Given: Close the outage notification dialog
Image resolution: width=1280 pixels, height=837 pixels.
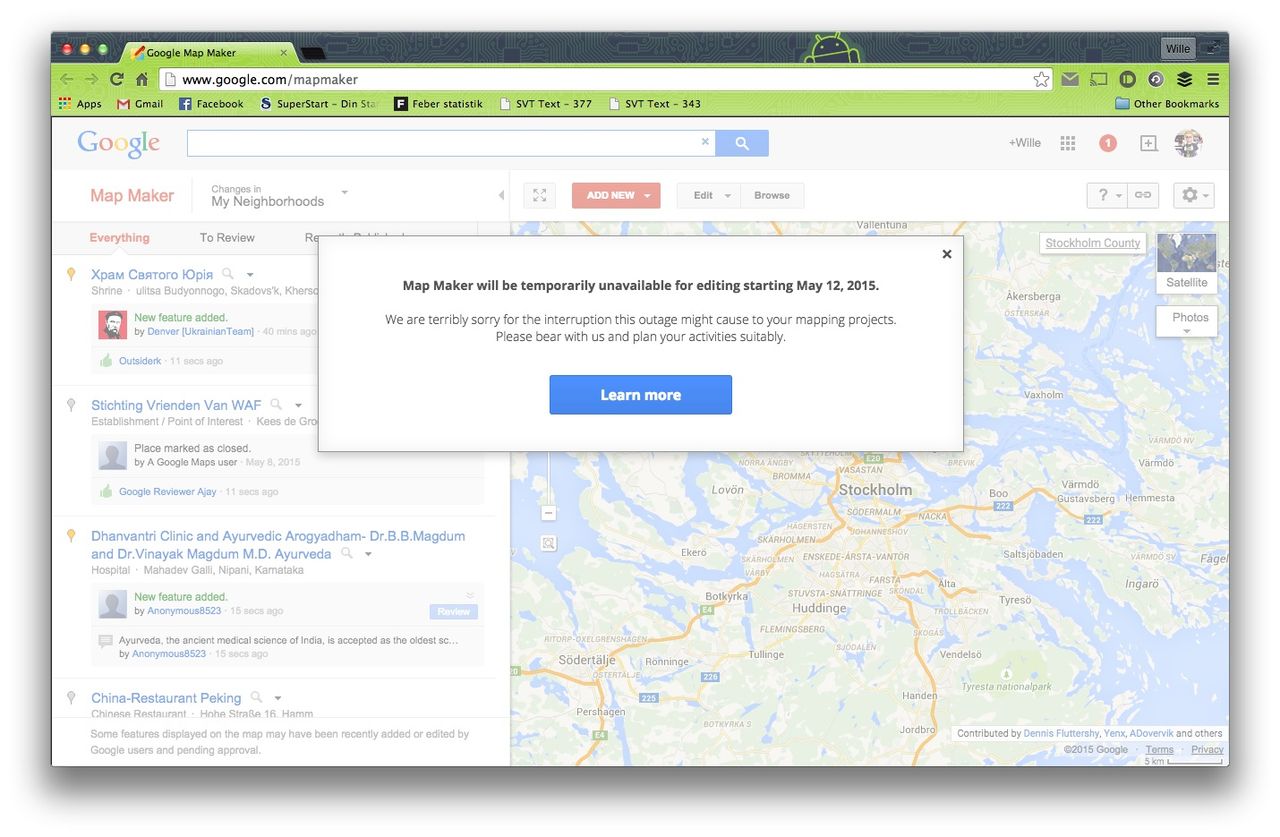Looking at the screenshot, I should pyautogui.click(x=946, y=254).
